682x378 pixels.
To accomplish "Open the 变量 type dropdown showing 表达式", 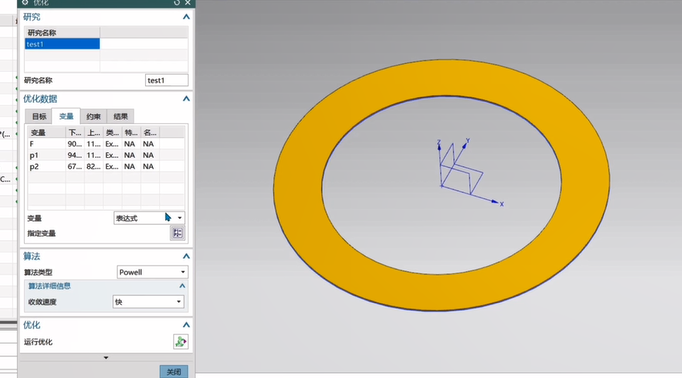I will pyautogui.click(x=149, y=218).
